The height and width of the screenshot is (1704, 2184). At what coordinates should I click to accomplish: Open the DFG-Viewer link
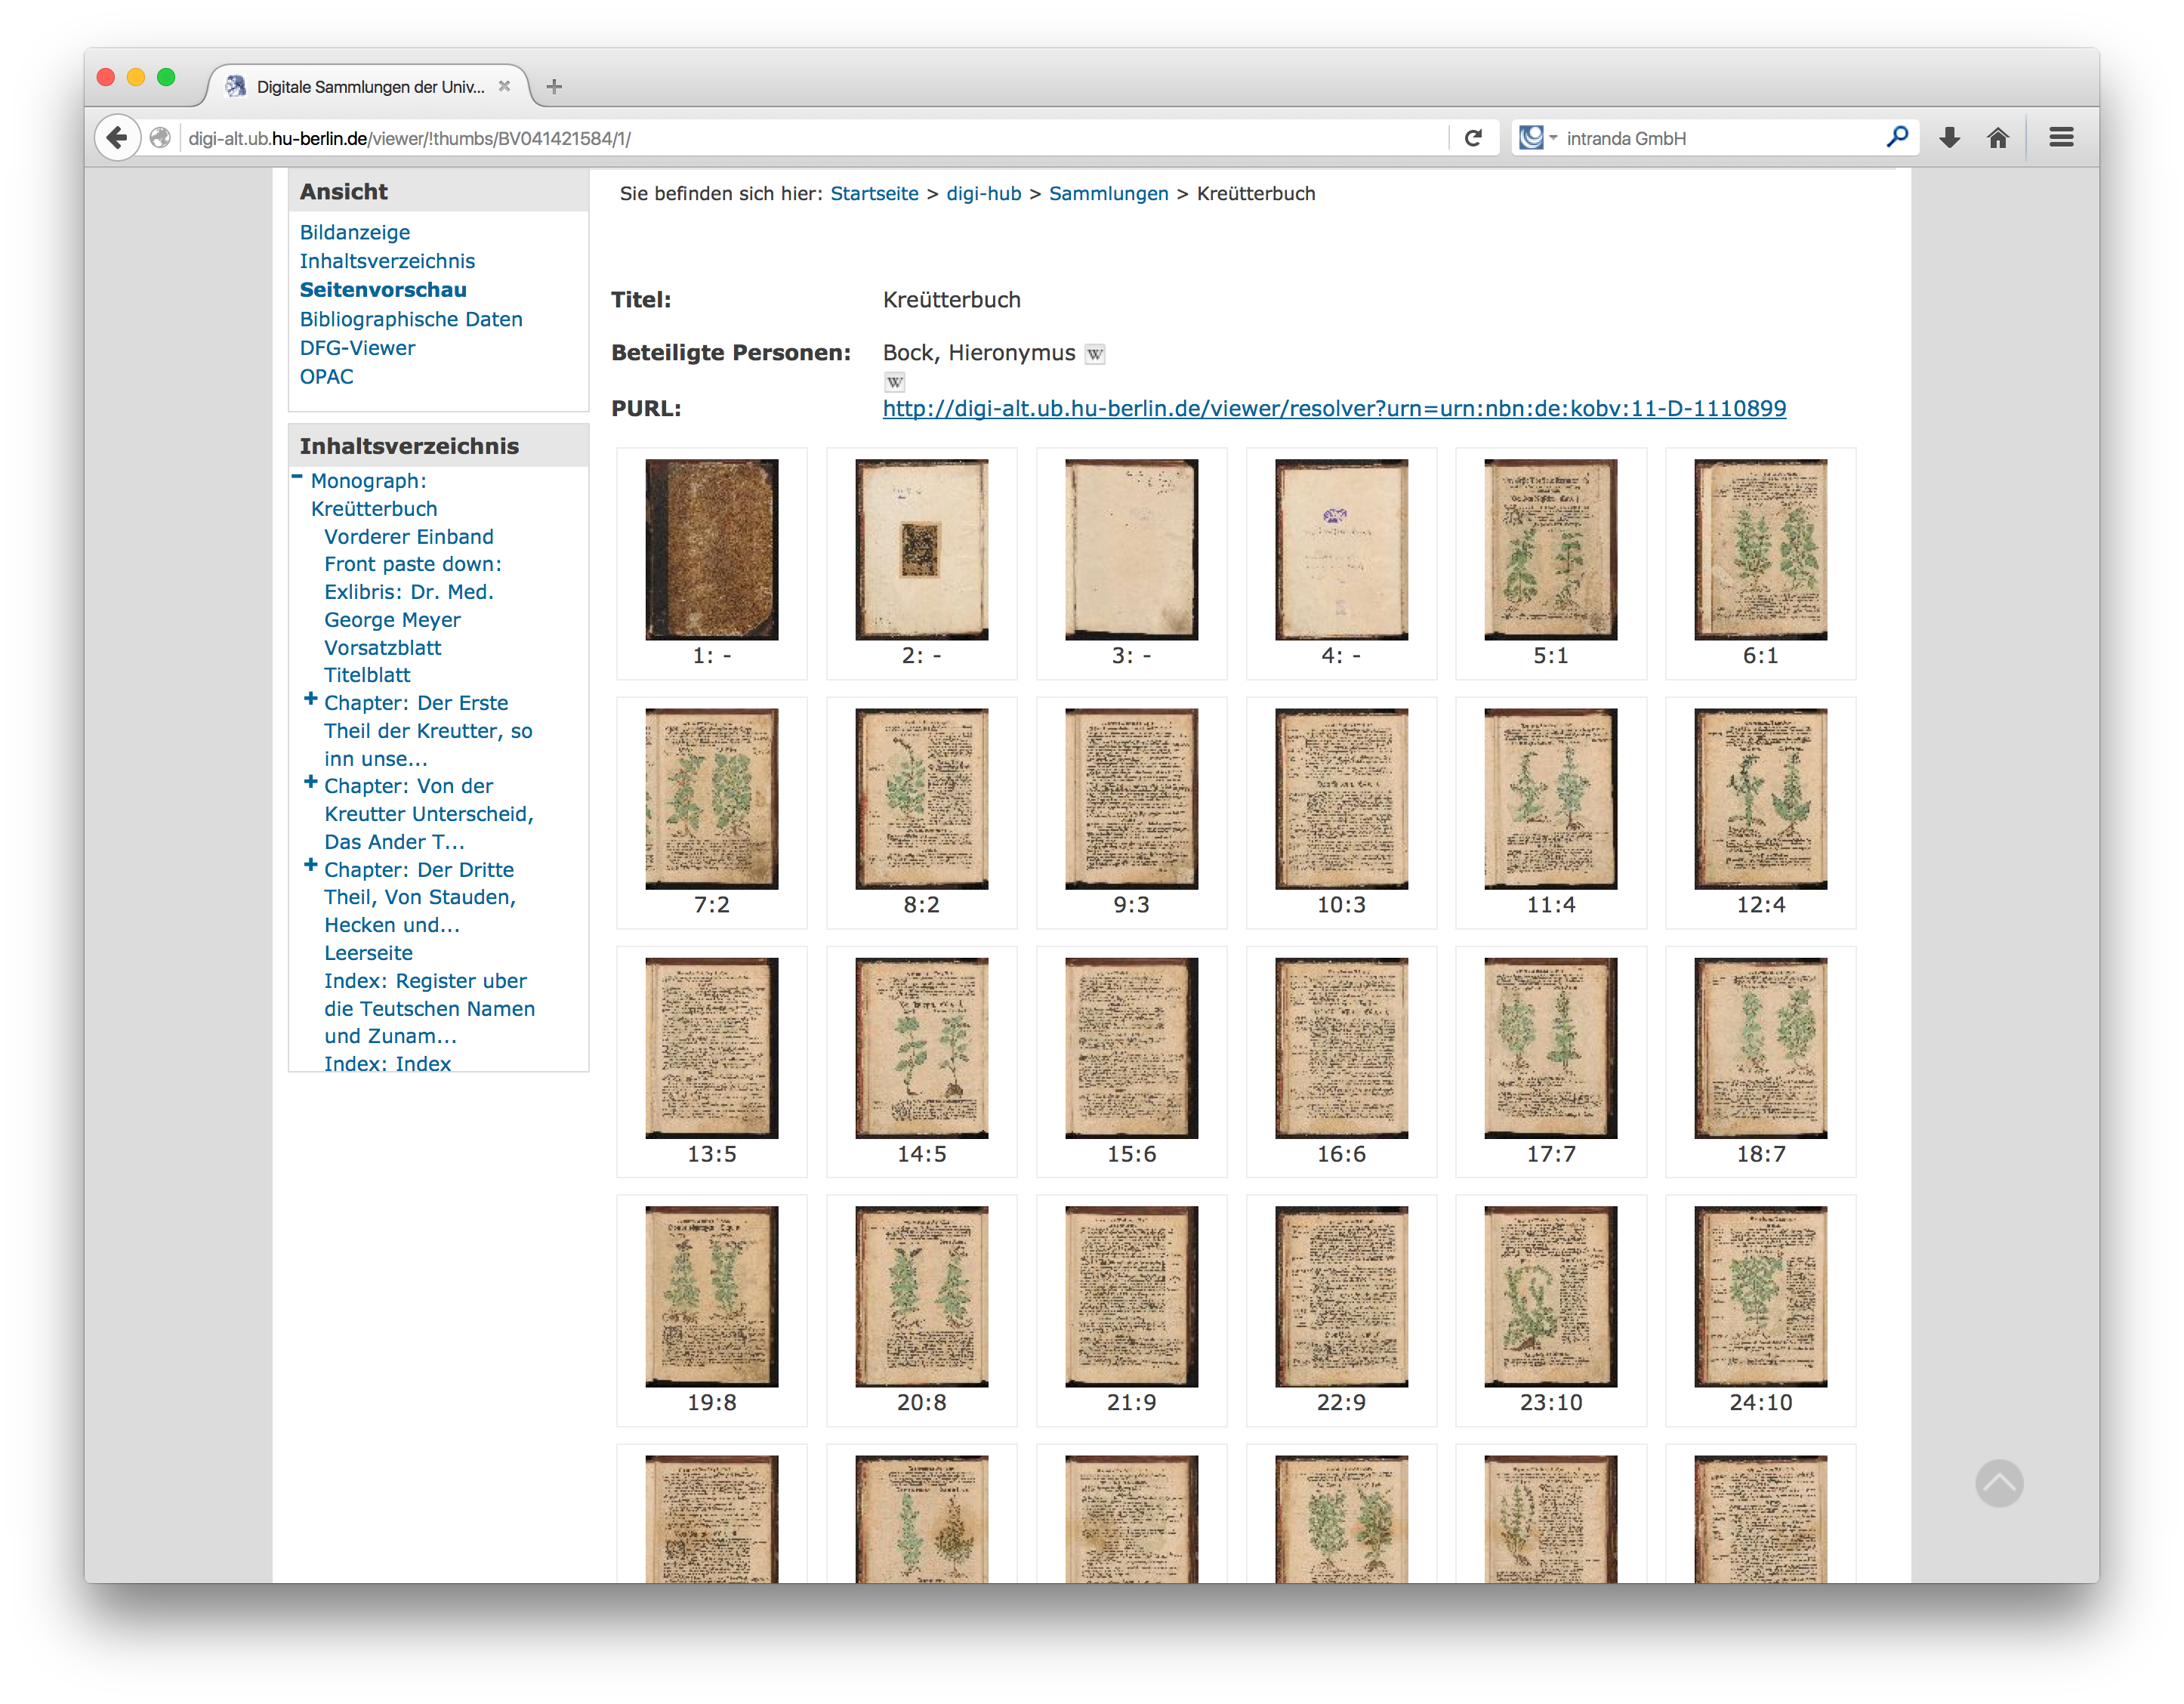pos(357,348)
